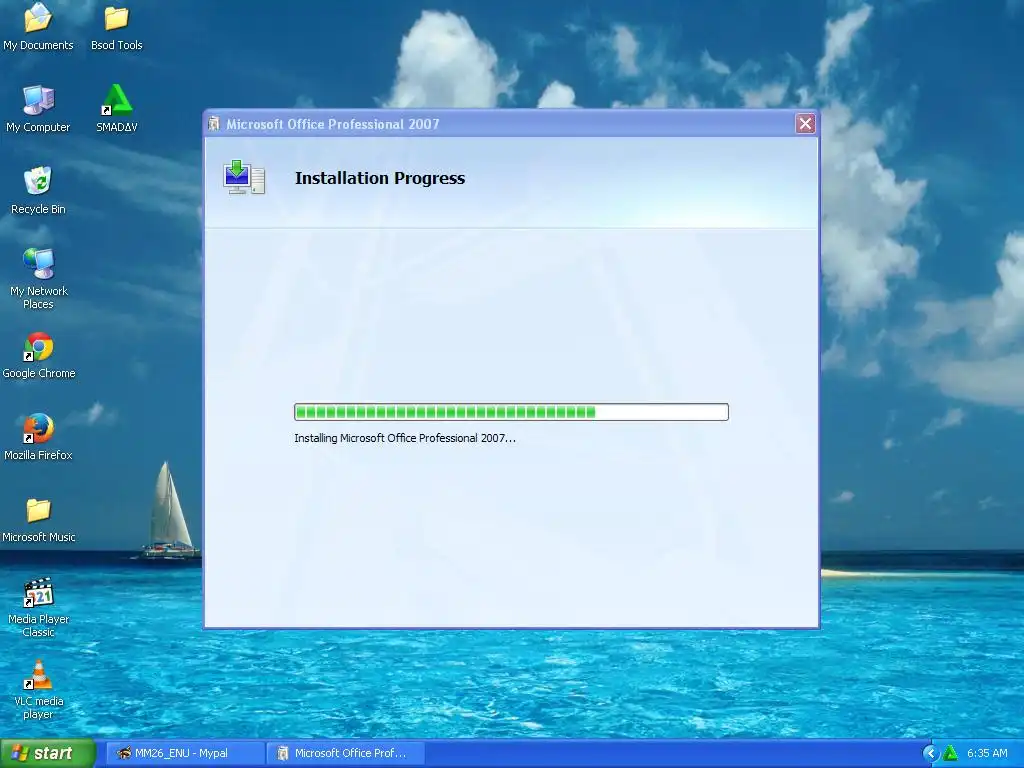1024x768 pixels.
Task: Open the Start menu
Action: coord(48,753)
